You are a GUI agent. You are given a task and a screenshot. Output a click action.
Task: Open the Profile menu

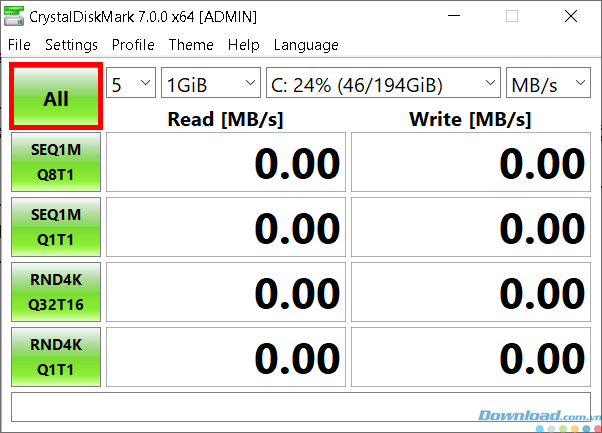pos(133,45)
